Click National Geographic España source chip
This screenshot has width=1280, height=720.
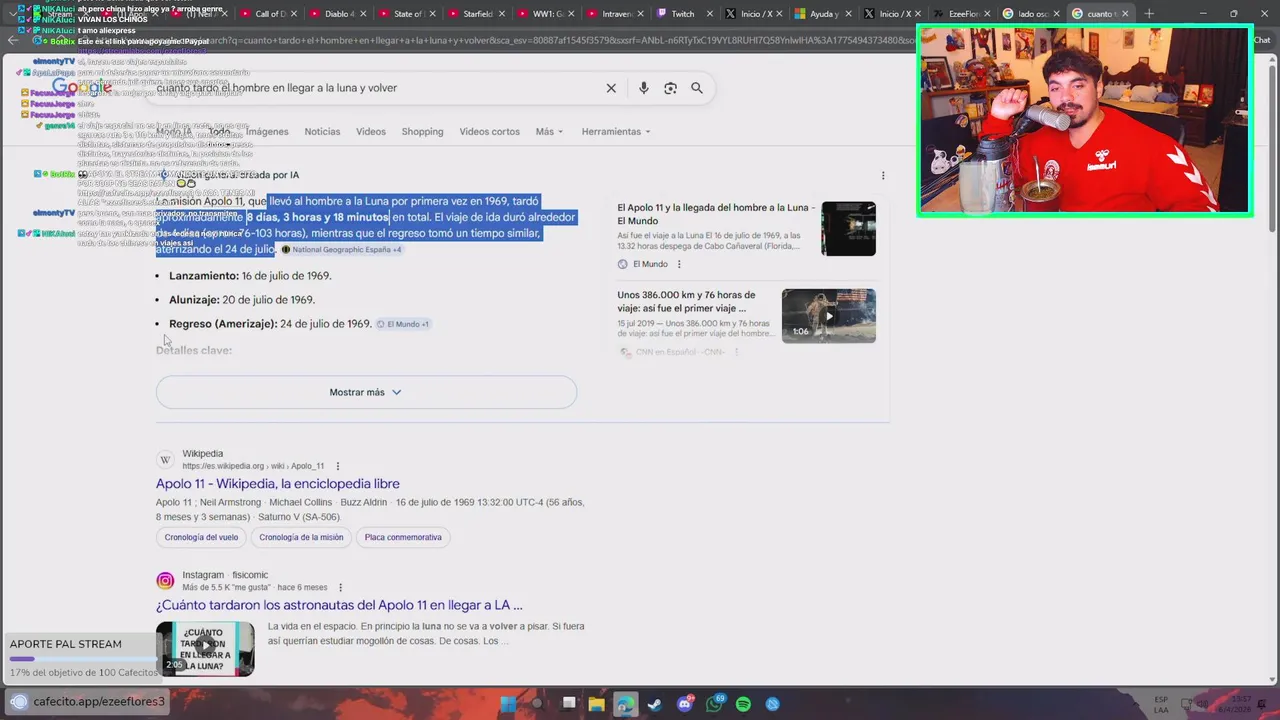(x=341, y=249)
